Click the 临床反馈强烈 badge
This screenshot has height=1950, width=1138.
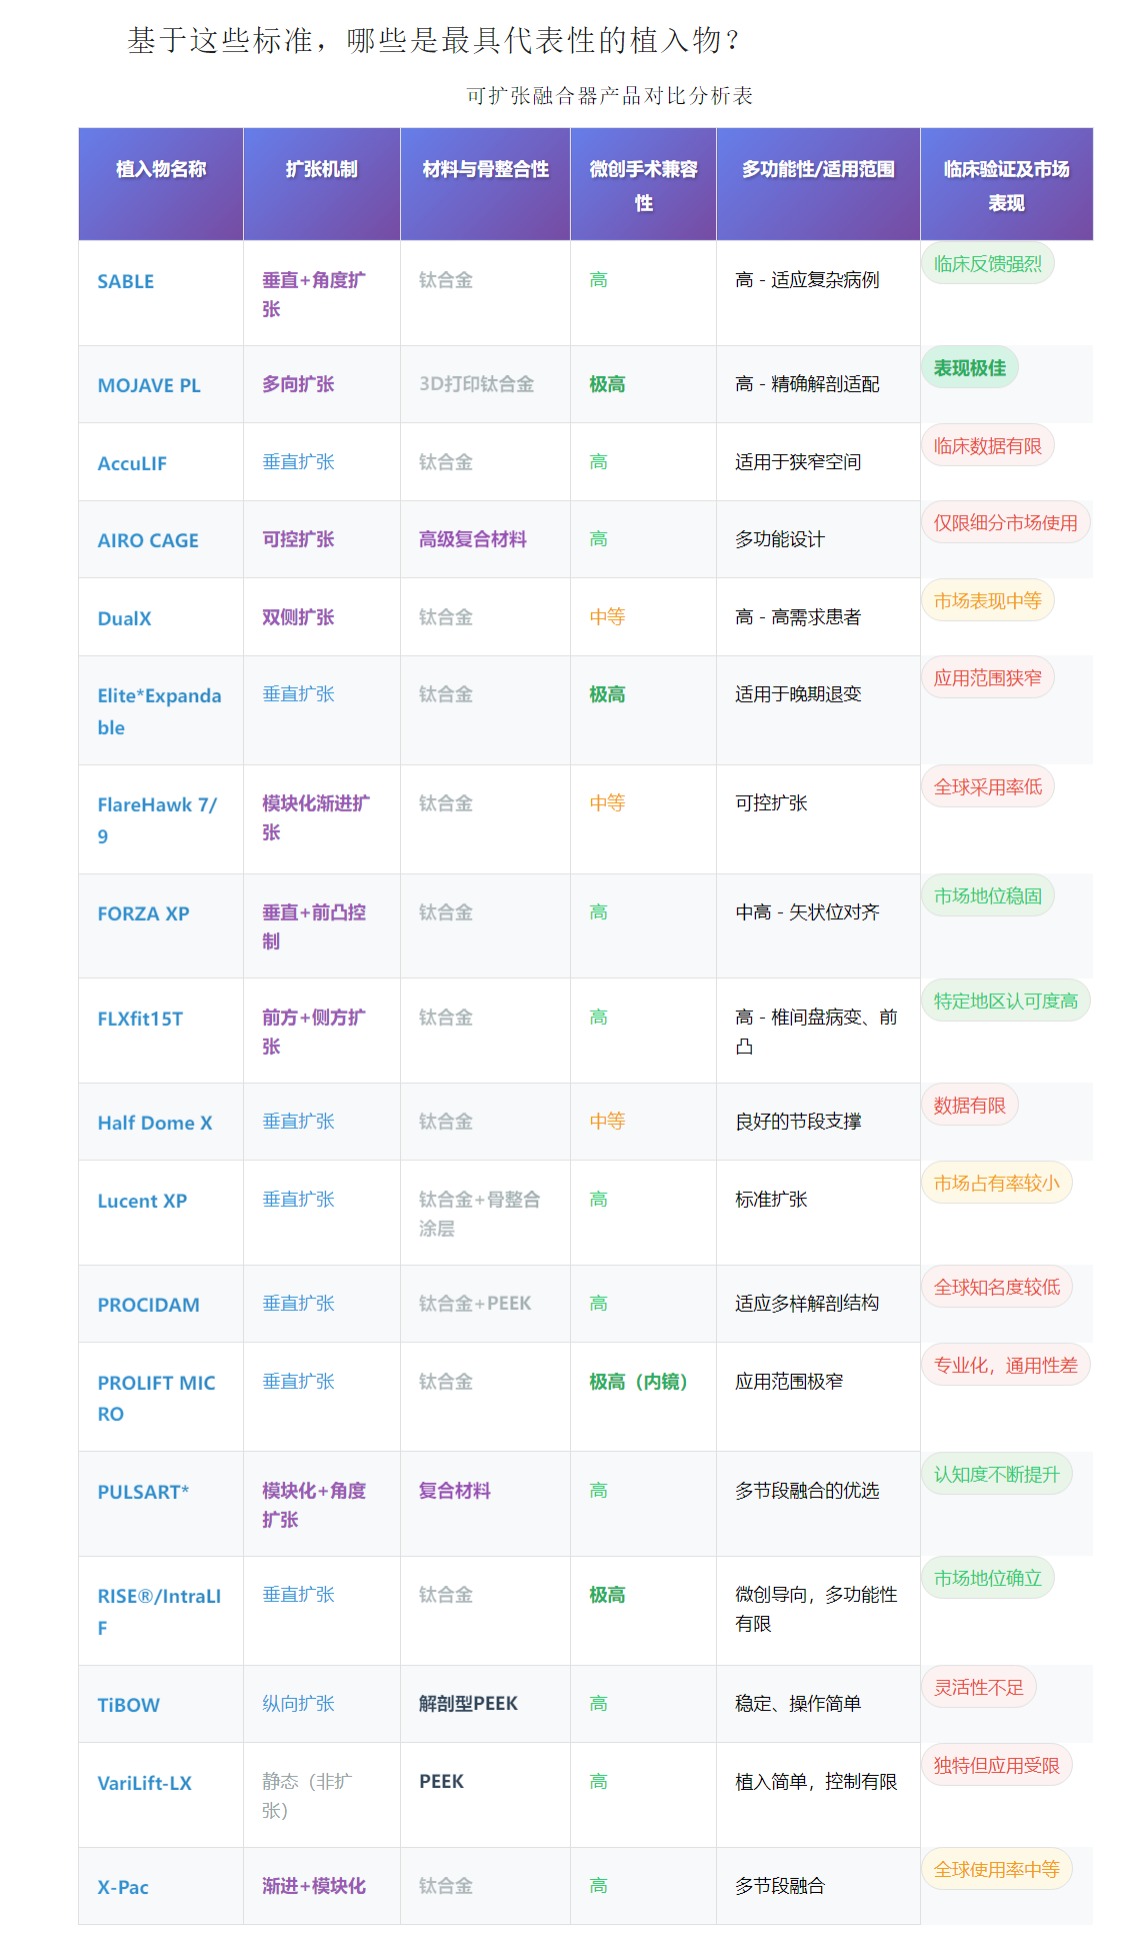987,264
